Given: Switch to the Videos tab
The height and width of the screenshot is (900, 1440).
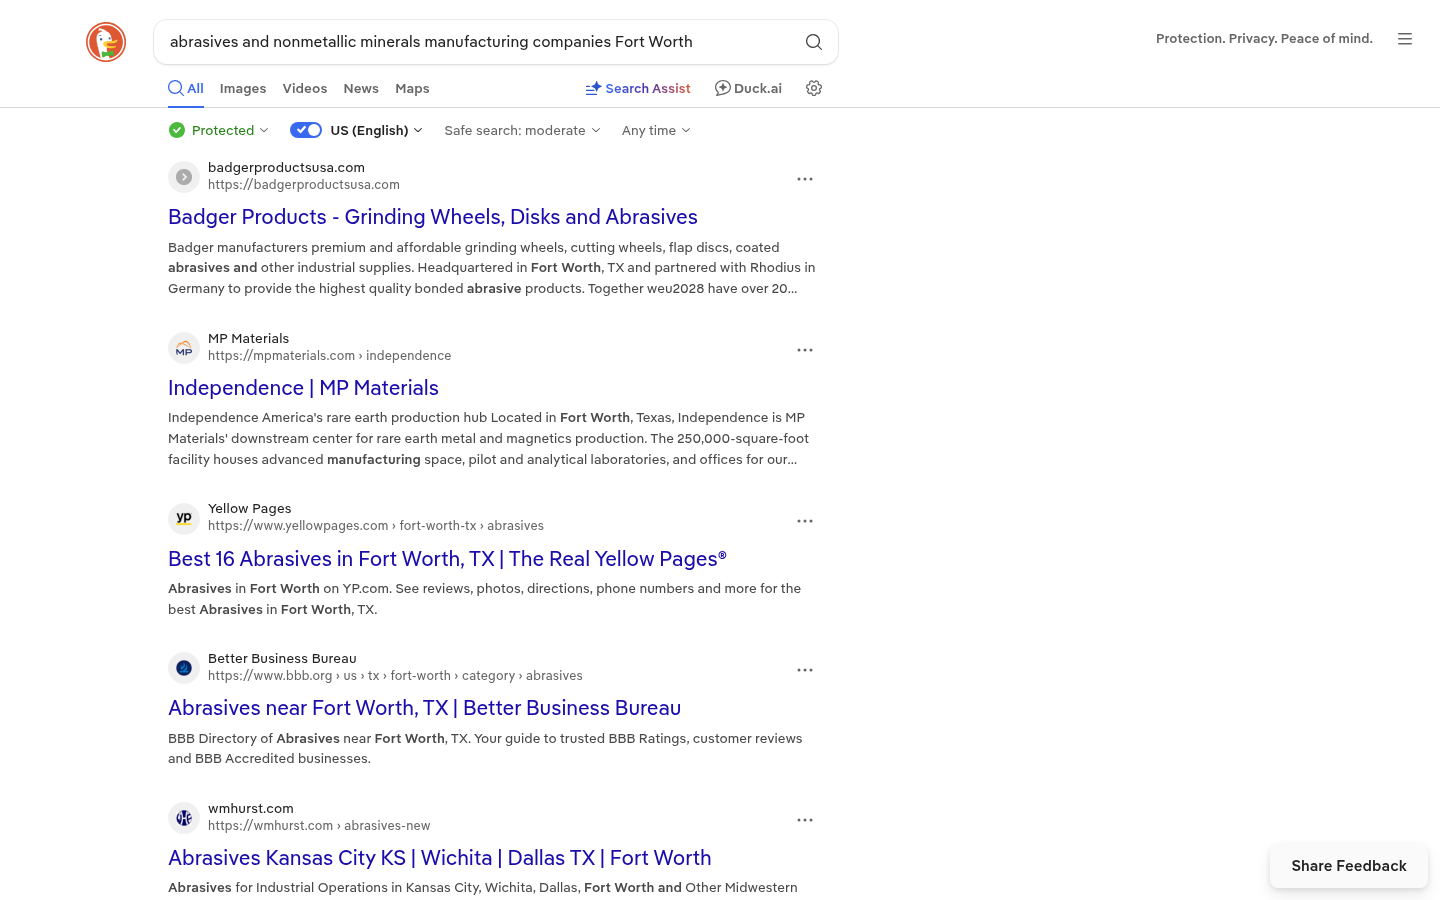Looking at the screenshot, I should coord(305,88).
